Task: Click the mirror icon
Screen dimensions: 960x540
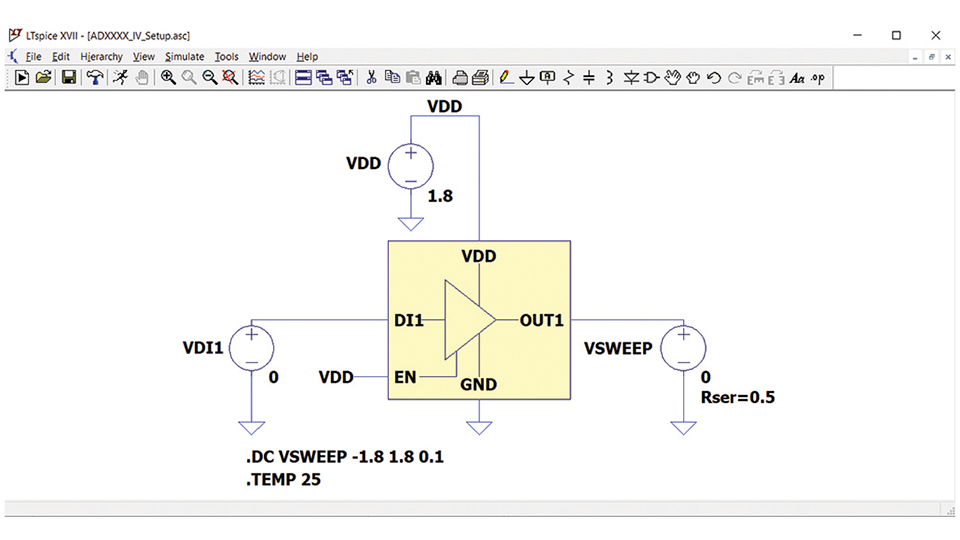Action: click(776, 78)
